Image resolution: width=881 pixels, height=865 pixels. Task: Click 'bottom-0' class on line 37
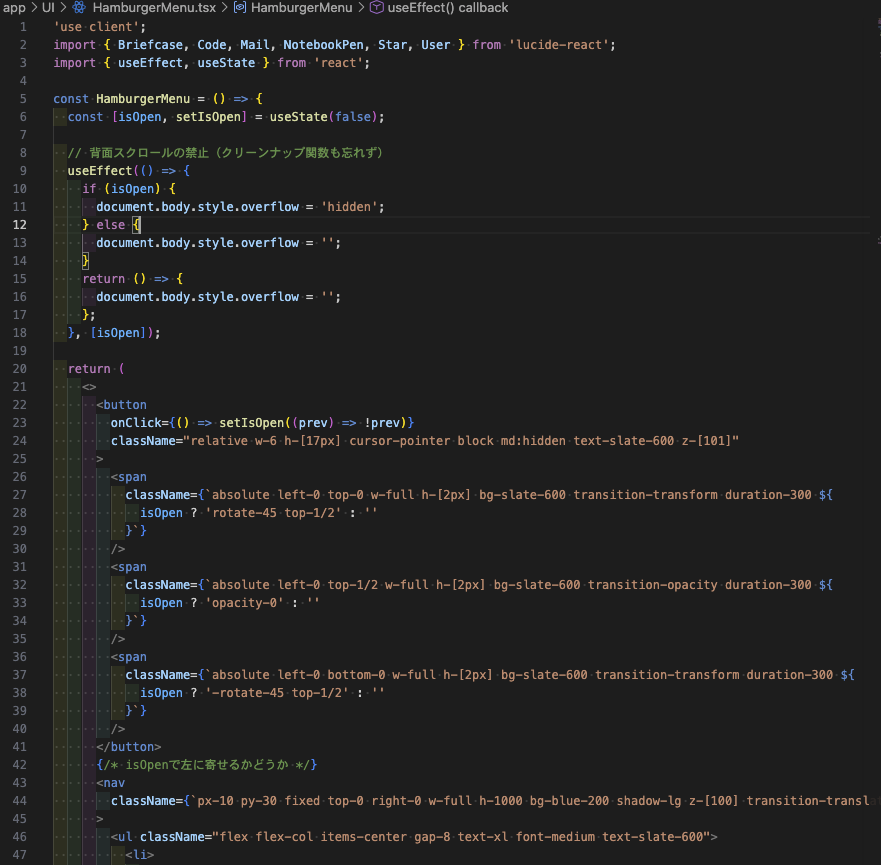356,675
